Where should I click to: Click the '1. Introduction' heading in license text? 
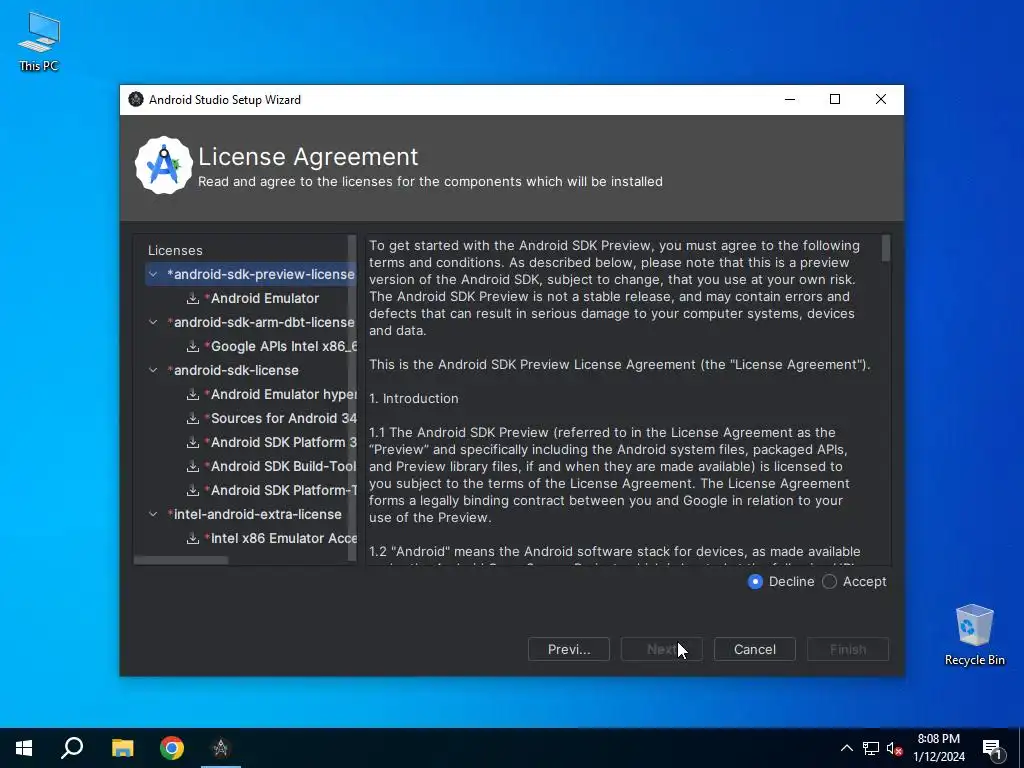tap(413, 398)
